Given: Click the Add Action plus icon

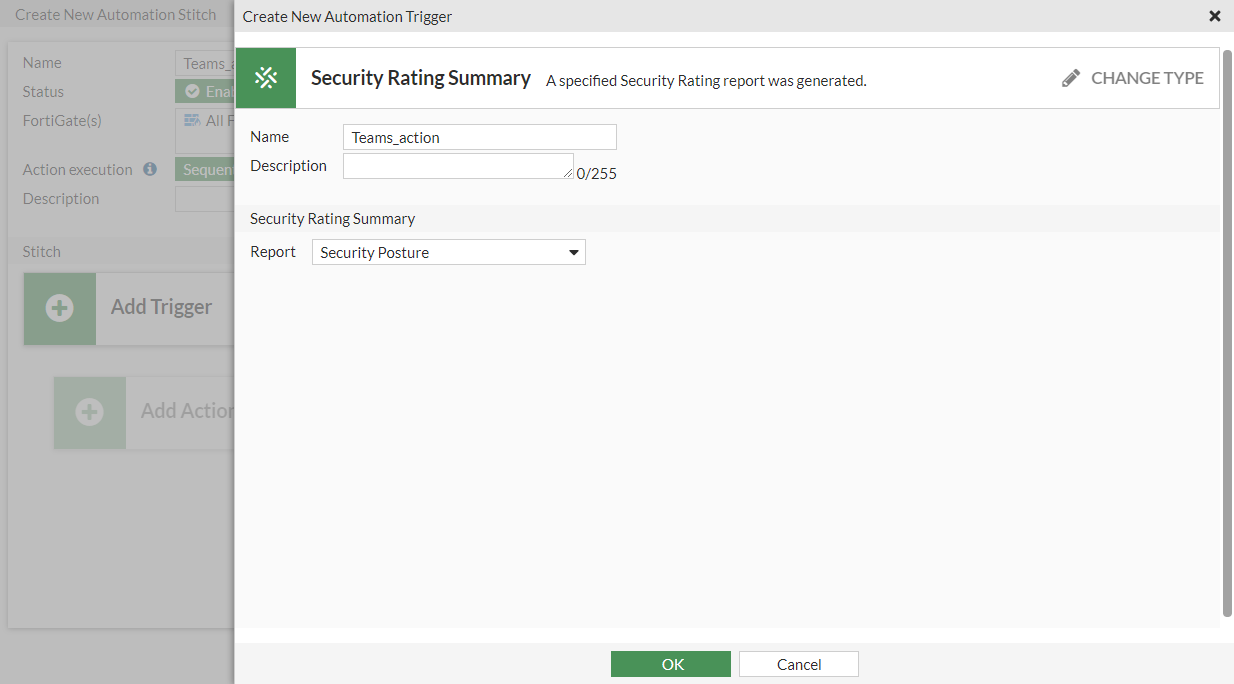Looking at the screenshot, I should coord(90,412).
